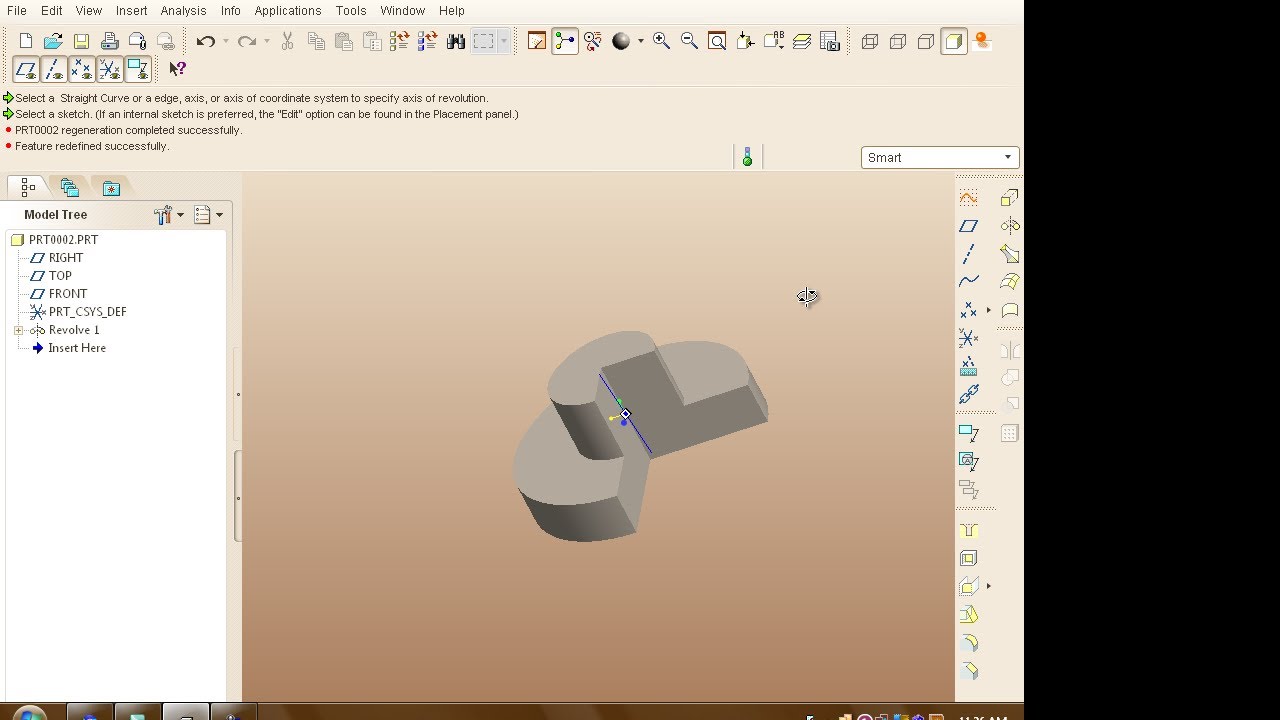Open the Smart selection filter dropdown

tap(940, 157)
